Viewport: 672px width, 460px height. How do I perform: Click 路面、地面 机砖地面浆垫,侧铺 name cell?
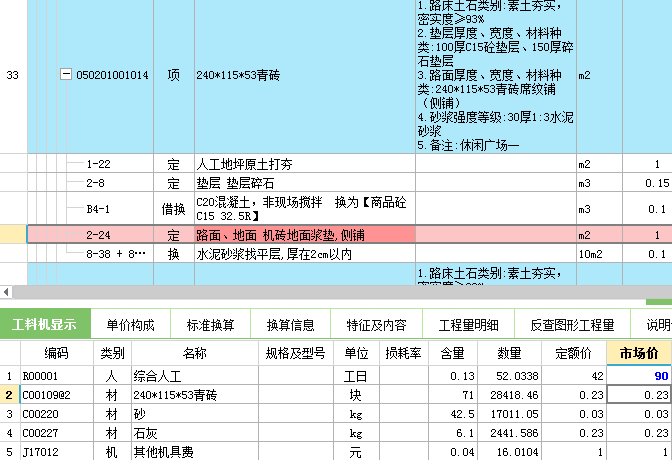[x=305, y=235]
